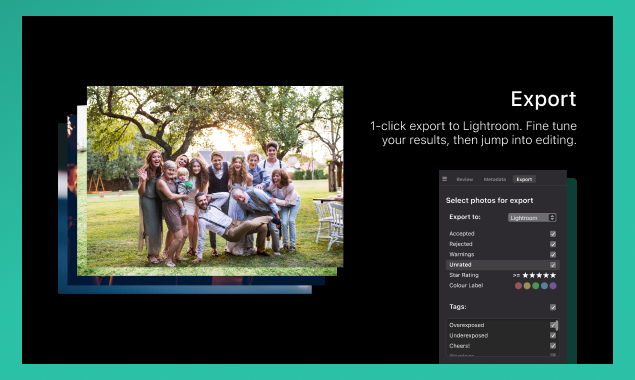Toggle the Warnings checkbox

(x=553, y=254)
